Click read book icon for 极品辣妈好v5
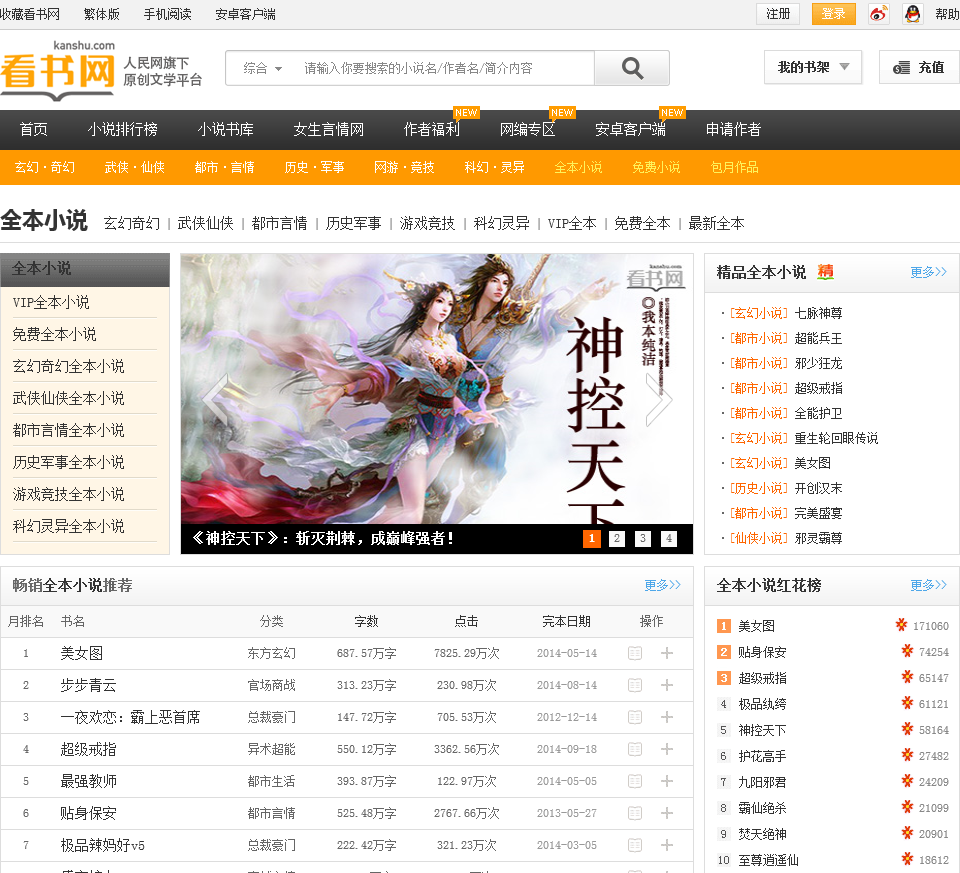The height and width of the screenshot is (873, 960). (635, 845)
